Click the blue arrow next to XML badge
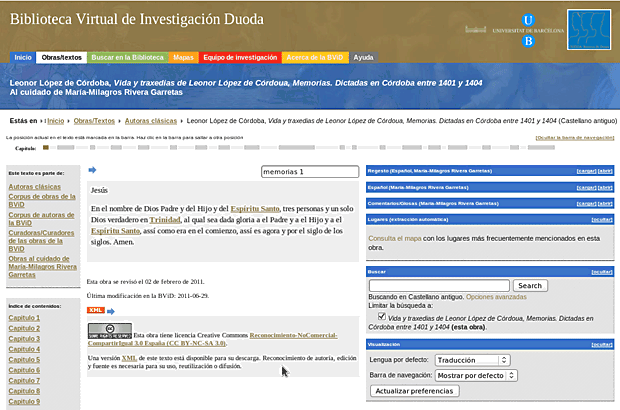Image resolution: width=620 pixels, height=410 pixels. (111, 310)
